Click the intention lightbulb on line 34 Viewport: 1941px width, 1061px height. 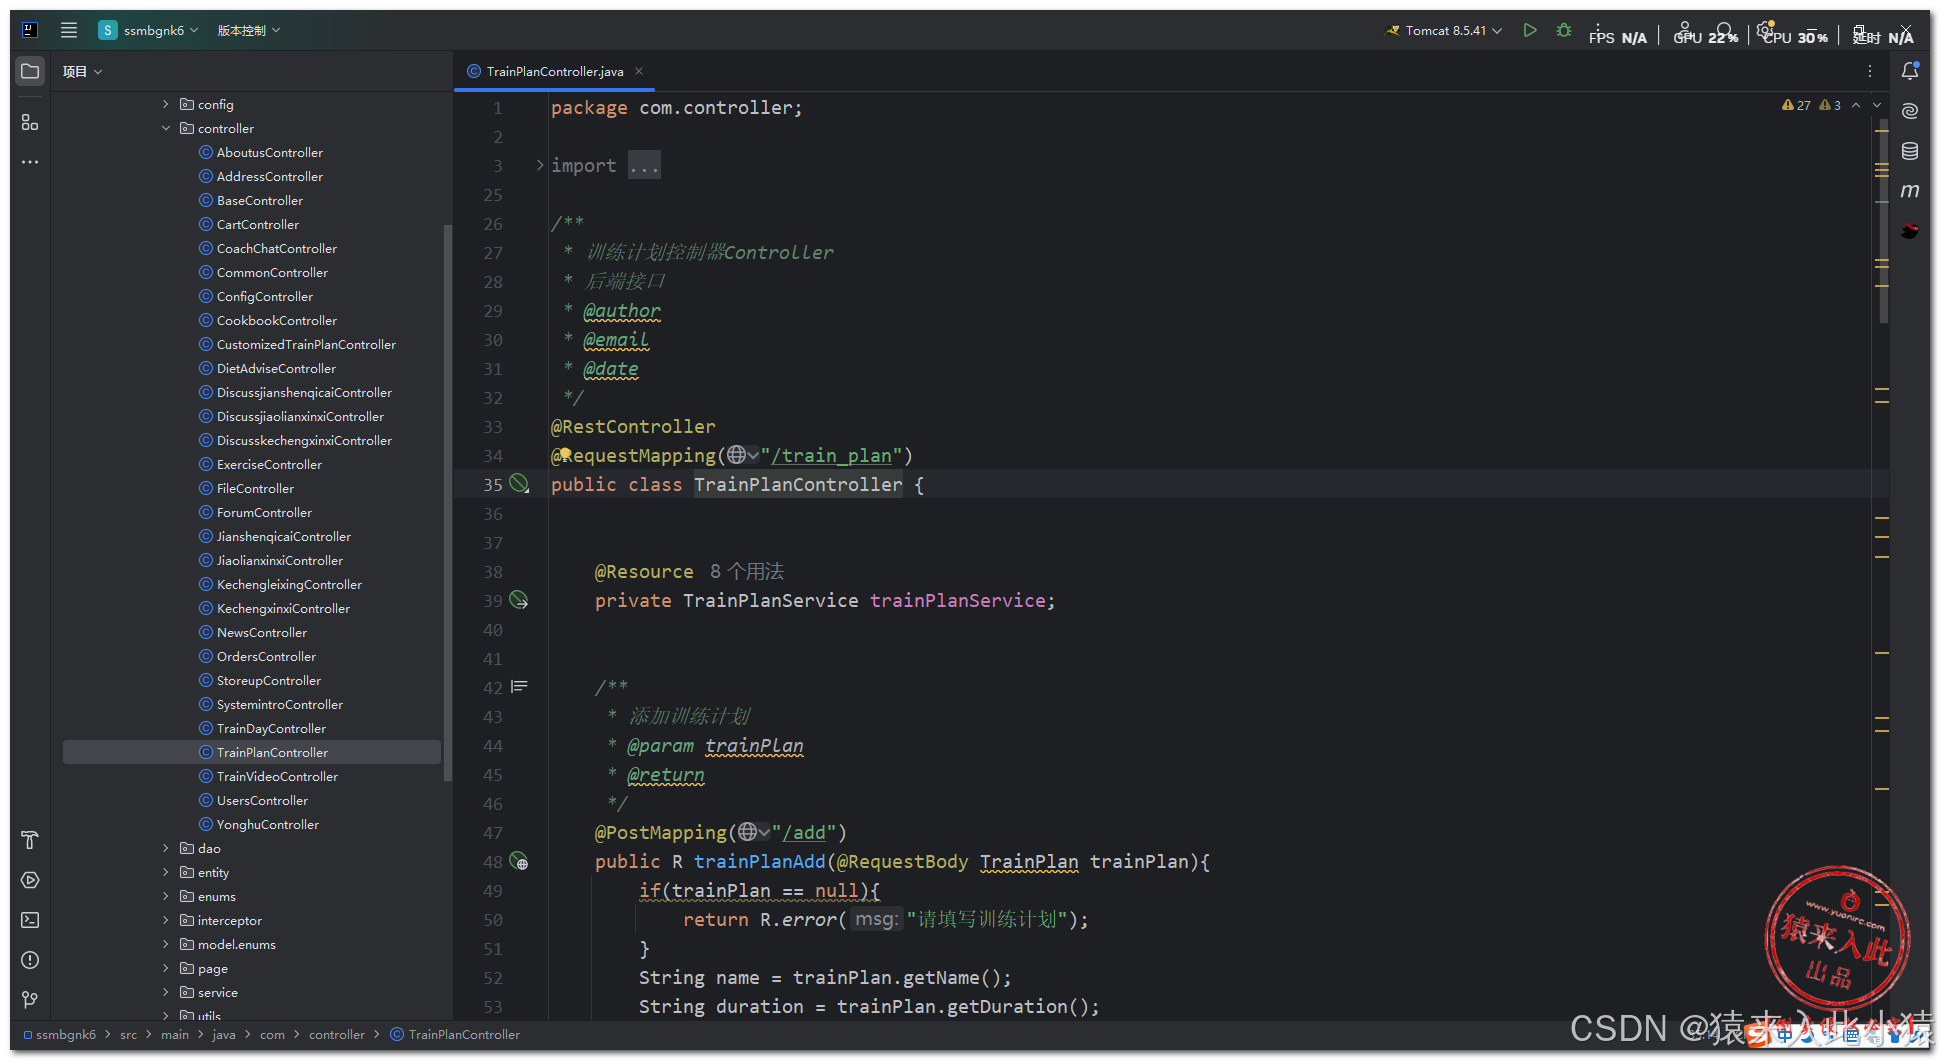click(x=565, y=454)
